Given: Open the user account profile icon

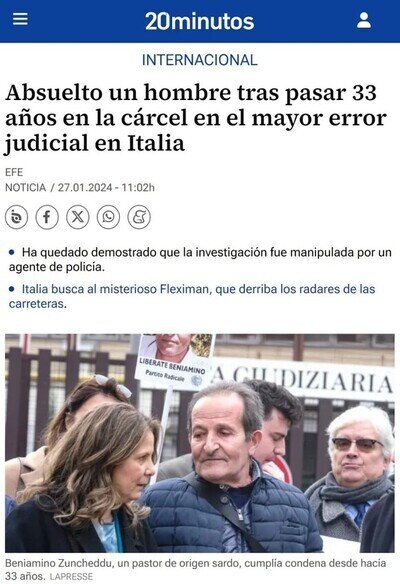Looking at the screenshot, I should pos(364,20).
